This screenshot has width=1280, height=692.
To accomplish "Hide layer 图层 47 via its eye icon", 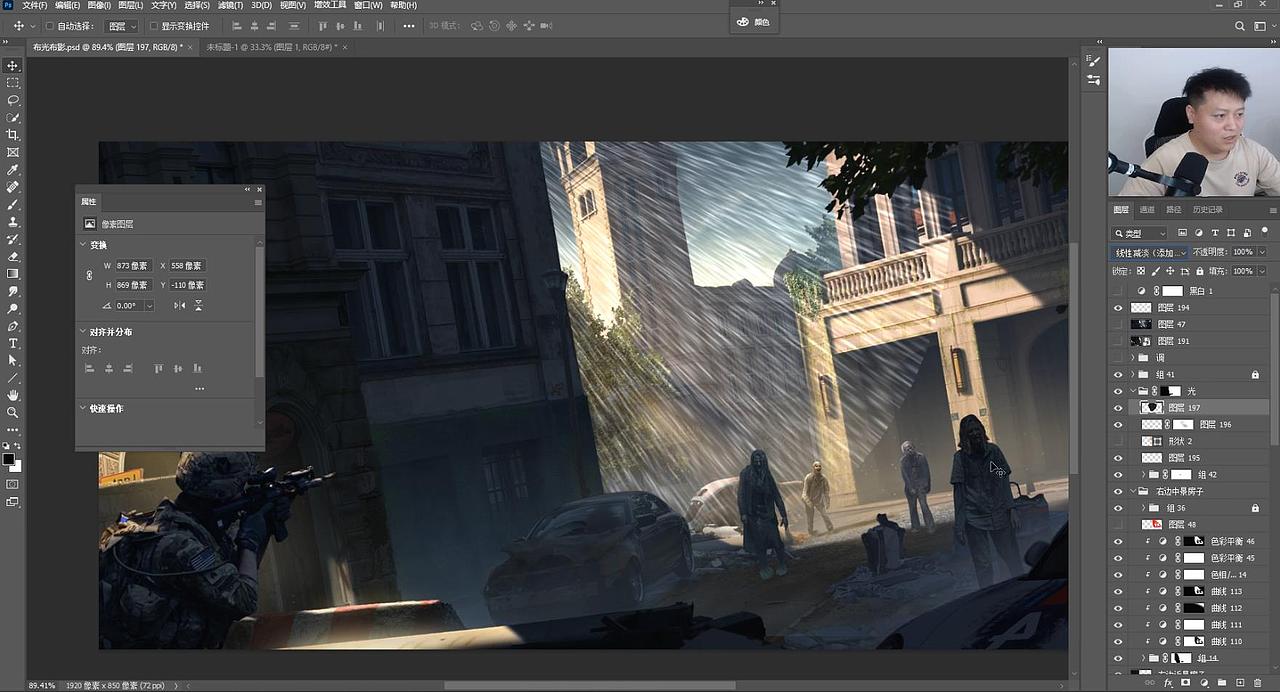I will (1118, 324).
